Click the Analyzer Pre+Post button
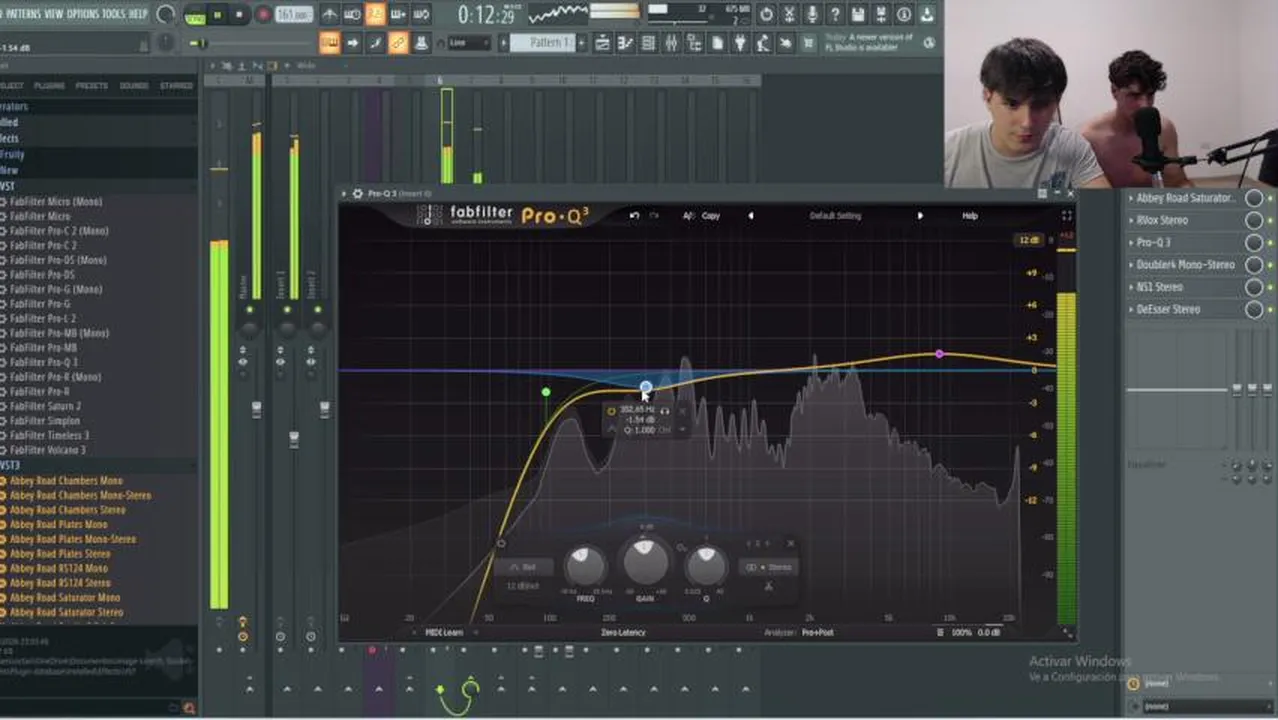Viewport: 1278px width, 720px height. [818, 632]
